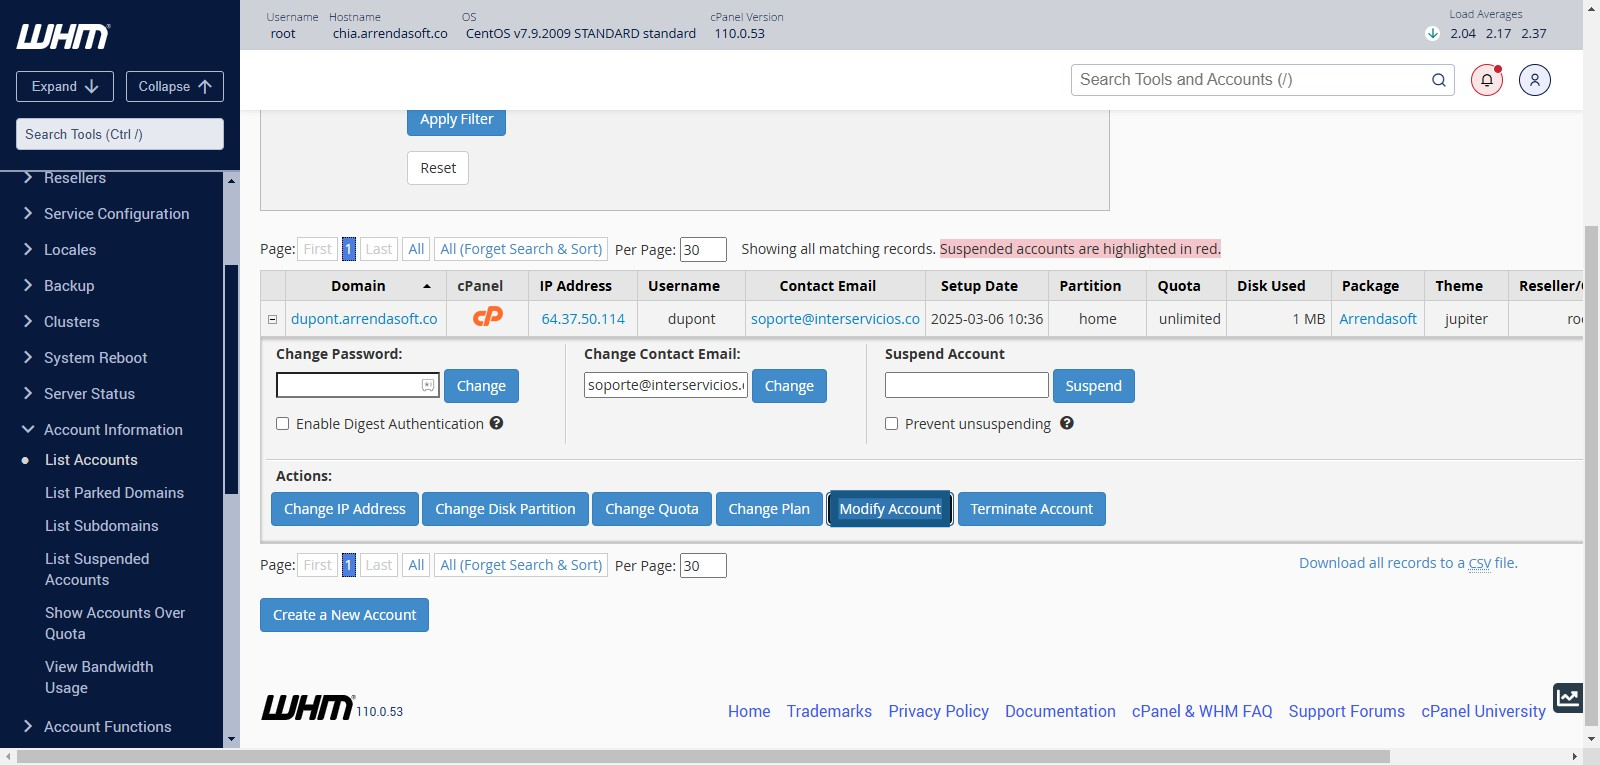
Task: Download all records CSV link
Action: click(1408, 563)
